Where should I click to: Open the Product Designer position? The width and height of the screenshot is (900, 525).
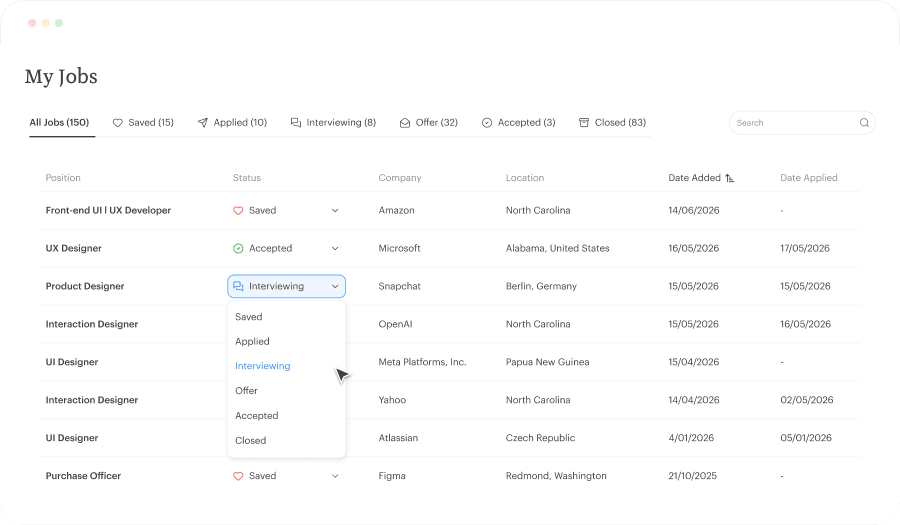tap(85, 286)
